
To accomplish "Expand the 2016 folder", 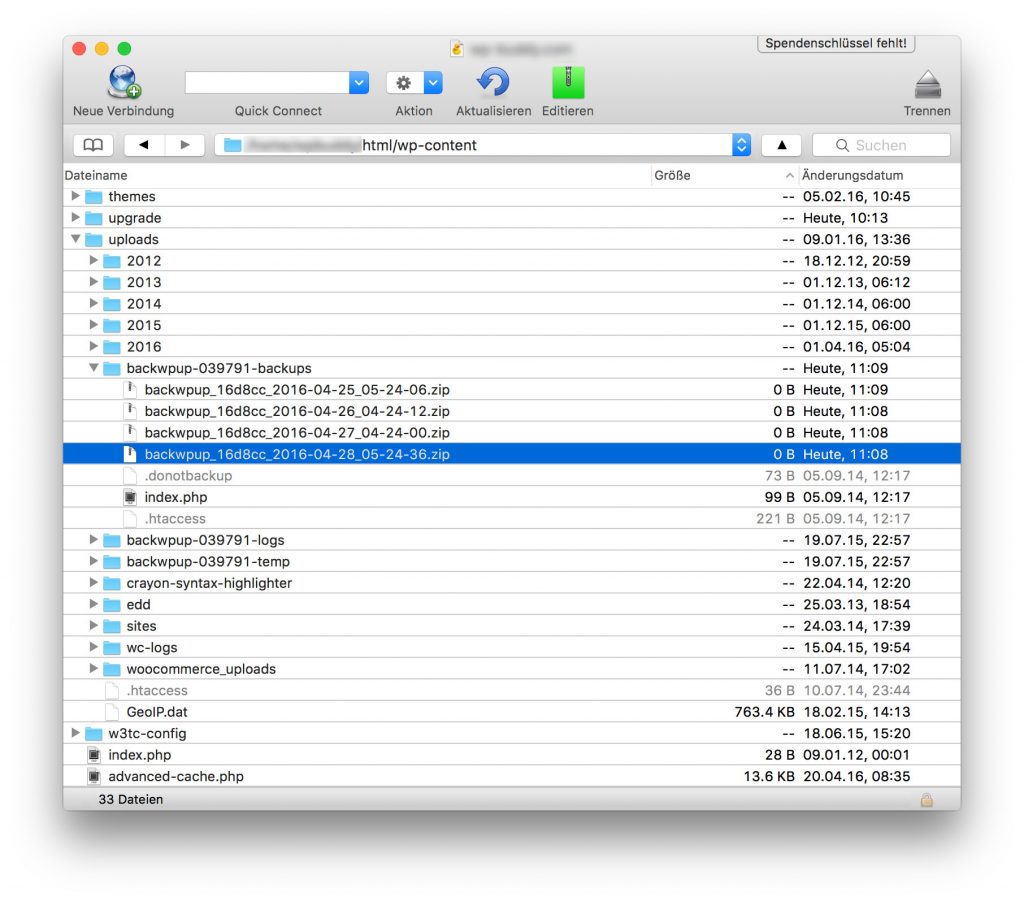I will click(x=93, y=346).
